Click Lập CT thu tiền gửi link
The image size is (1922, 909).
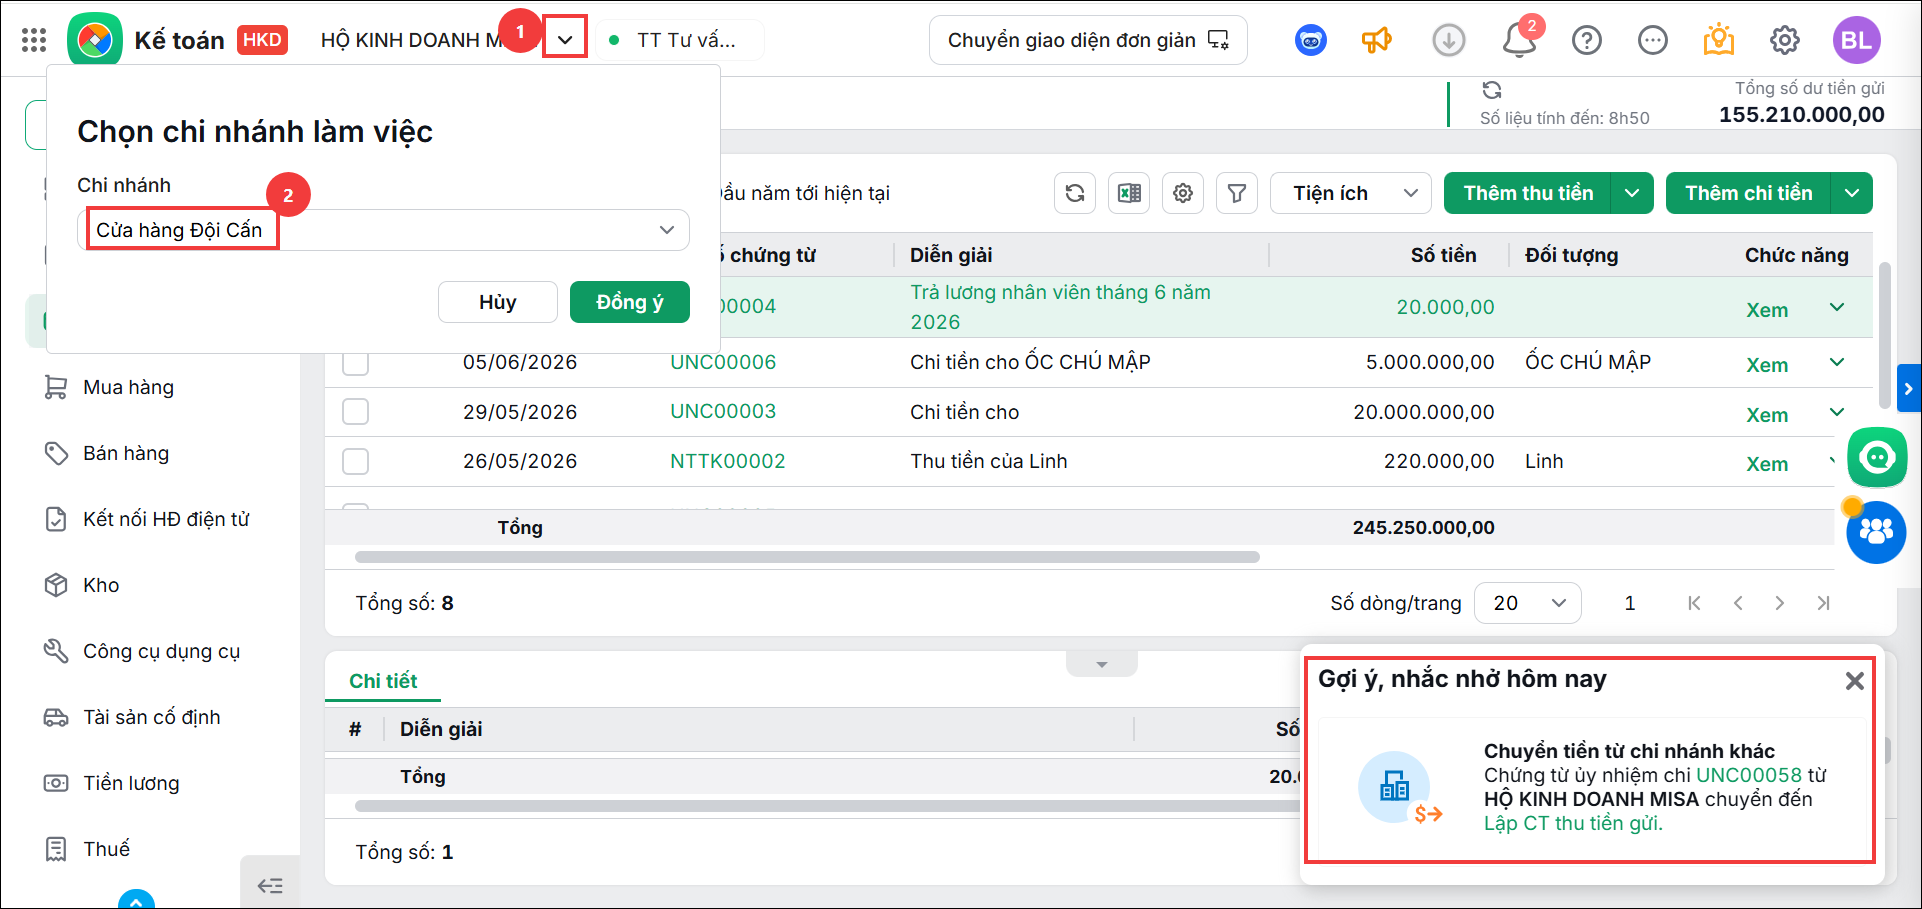(1573, 823)
